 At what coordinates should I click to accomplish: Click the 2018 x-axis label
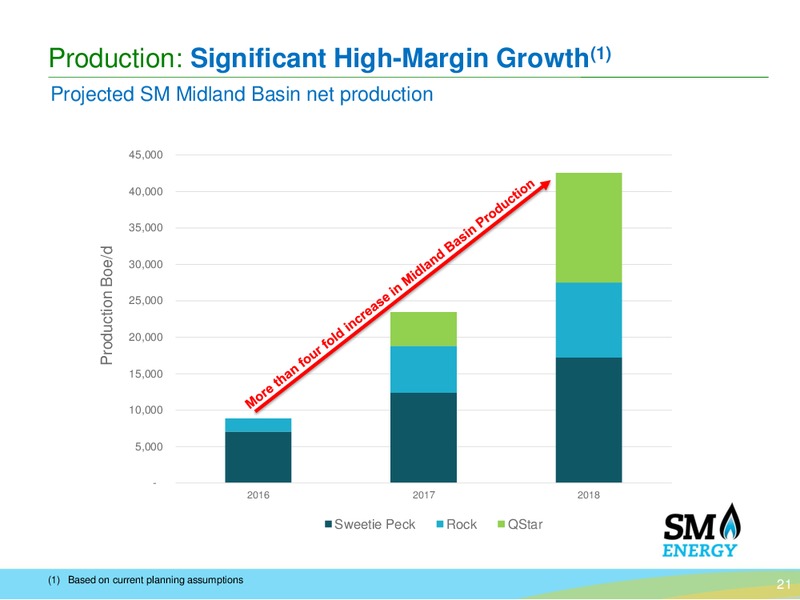[589, 495]
